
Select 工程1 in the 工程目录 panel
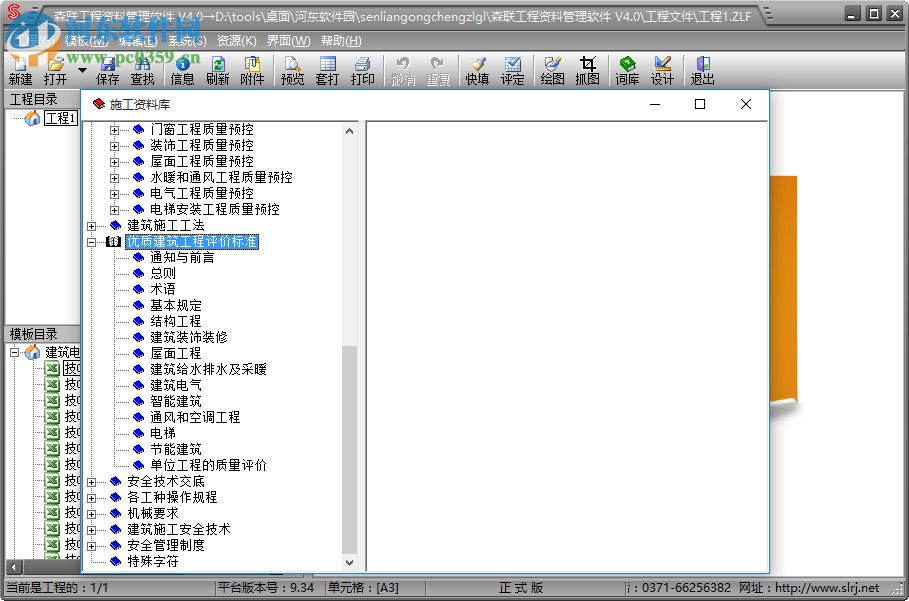click(60, 118)
